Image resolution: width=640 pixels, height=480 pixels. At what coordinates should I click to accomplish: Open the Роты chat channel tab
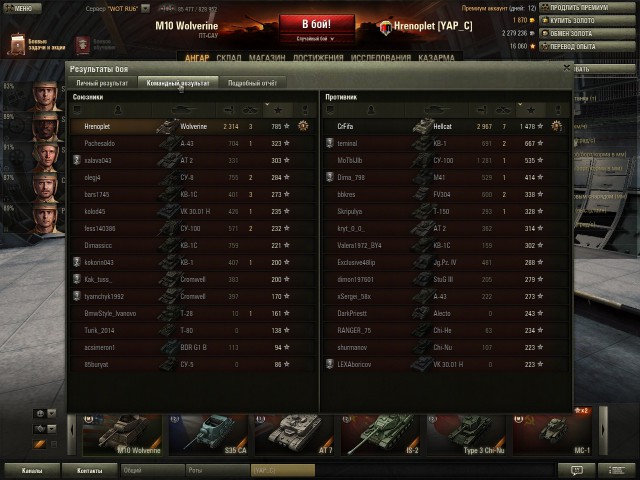click(217, 470)
